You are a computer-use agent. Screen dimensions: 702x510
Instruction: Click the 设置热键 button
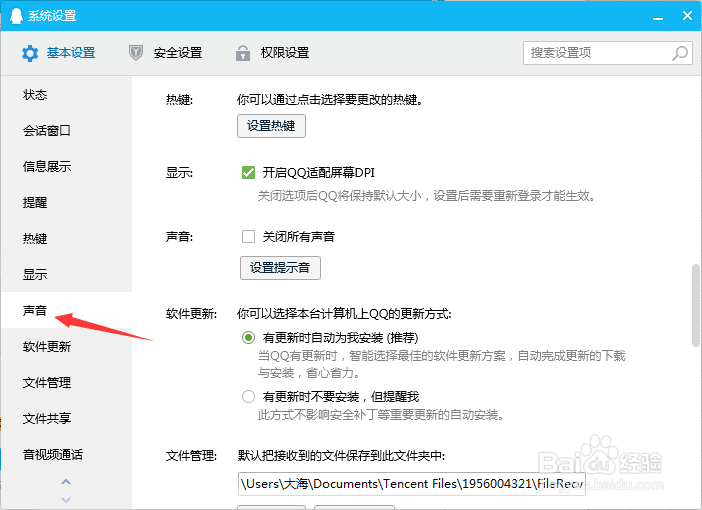(x=271, y=126)
